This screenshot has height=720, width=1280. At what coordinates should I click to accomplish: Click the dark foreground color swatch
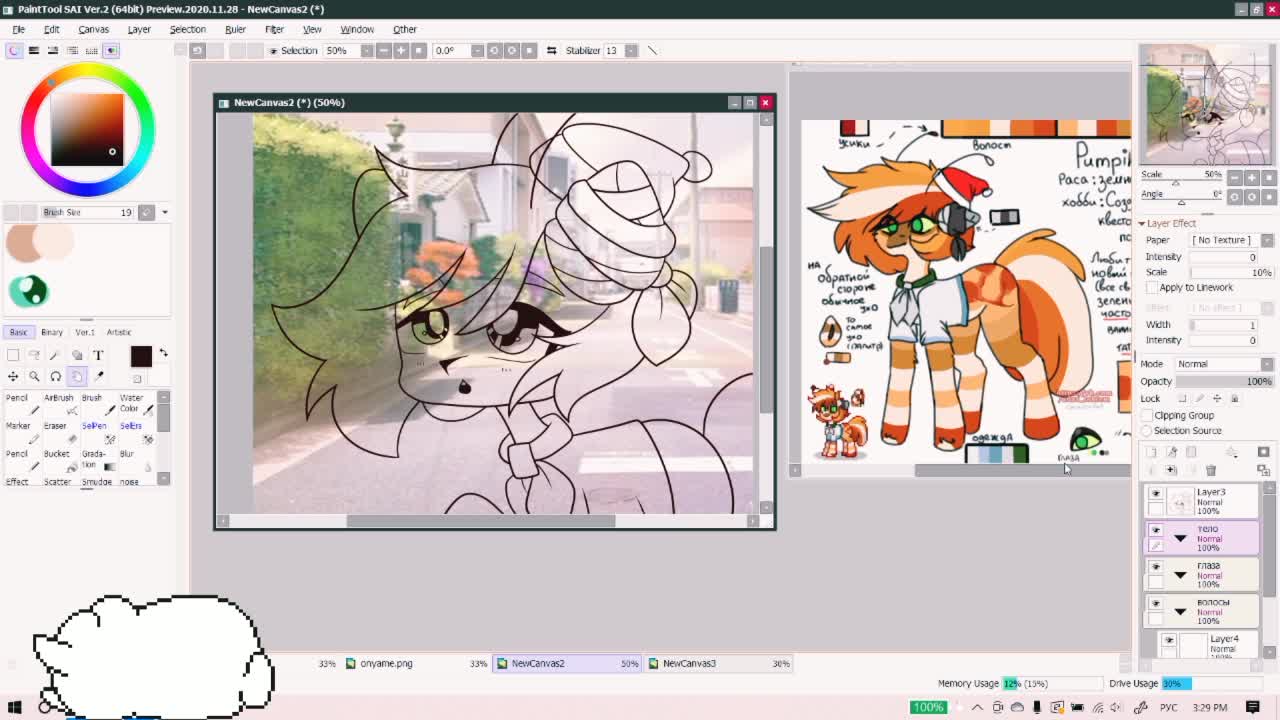141,356
